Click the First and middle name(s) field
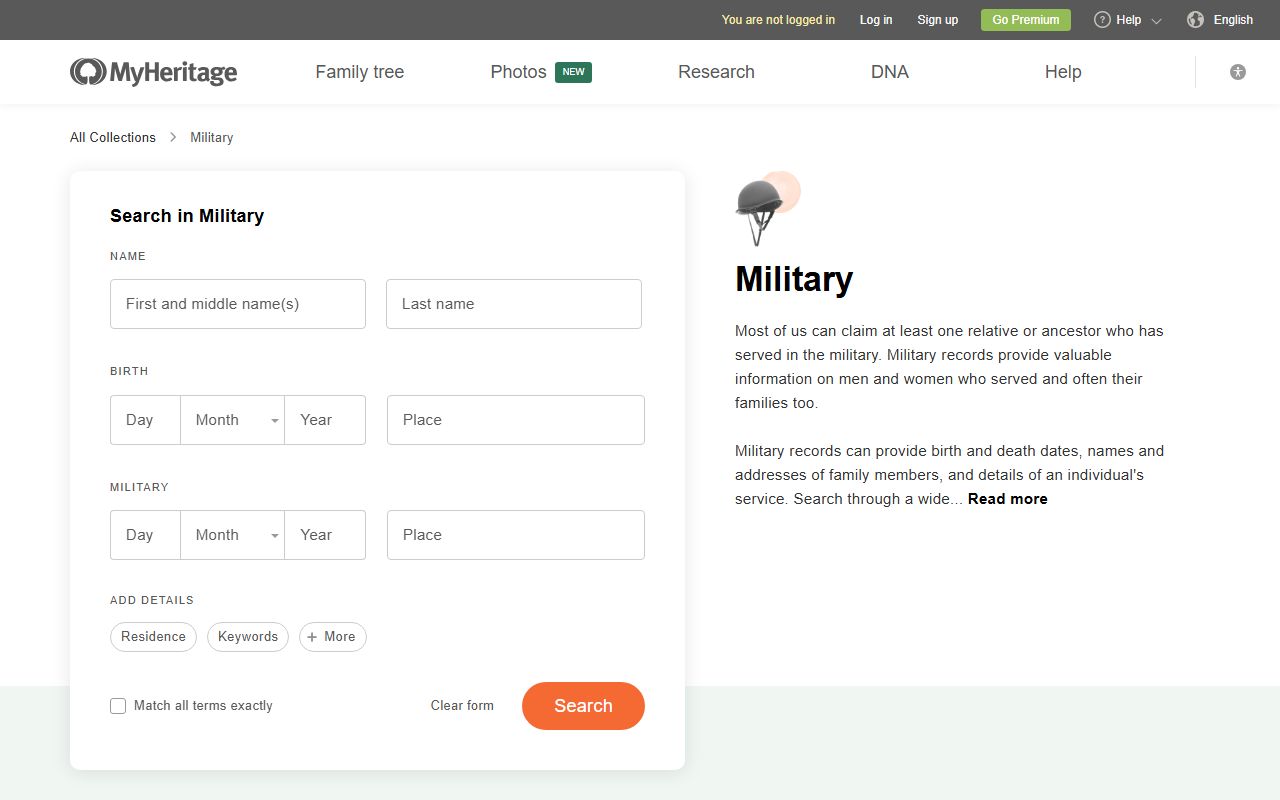The width and height of the screenshot is (1280, 800). click(x=238, y=304)
